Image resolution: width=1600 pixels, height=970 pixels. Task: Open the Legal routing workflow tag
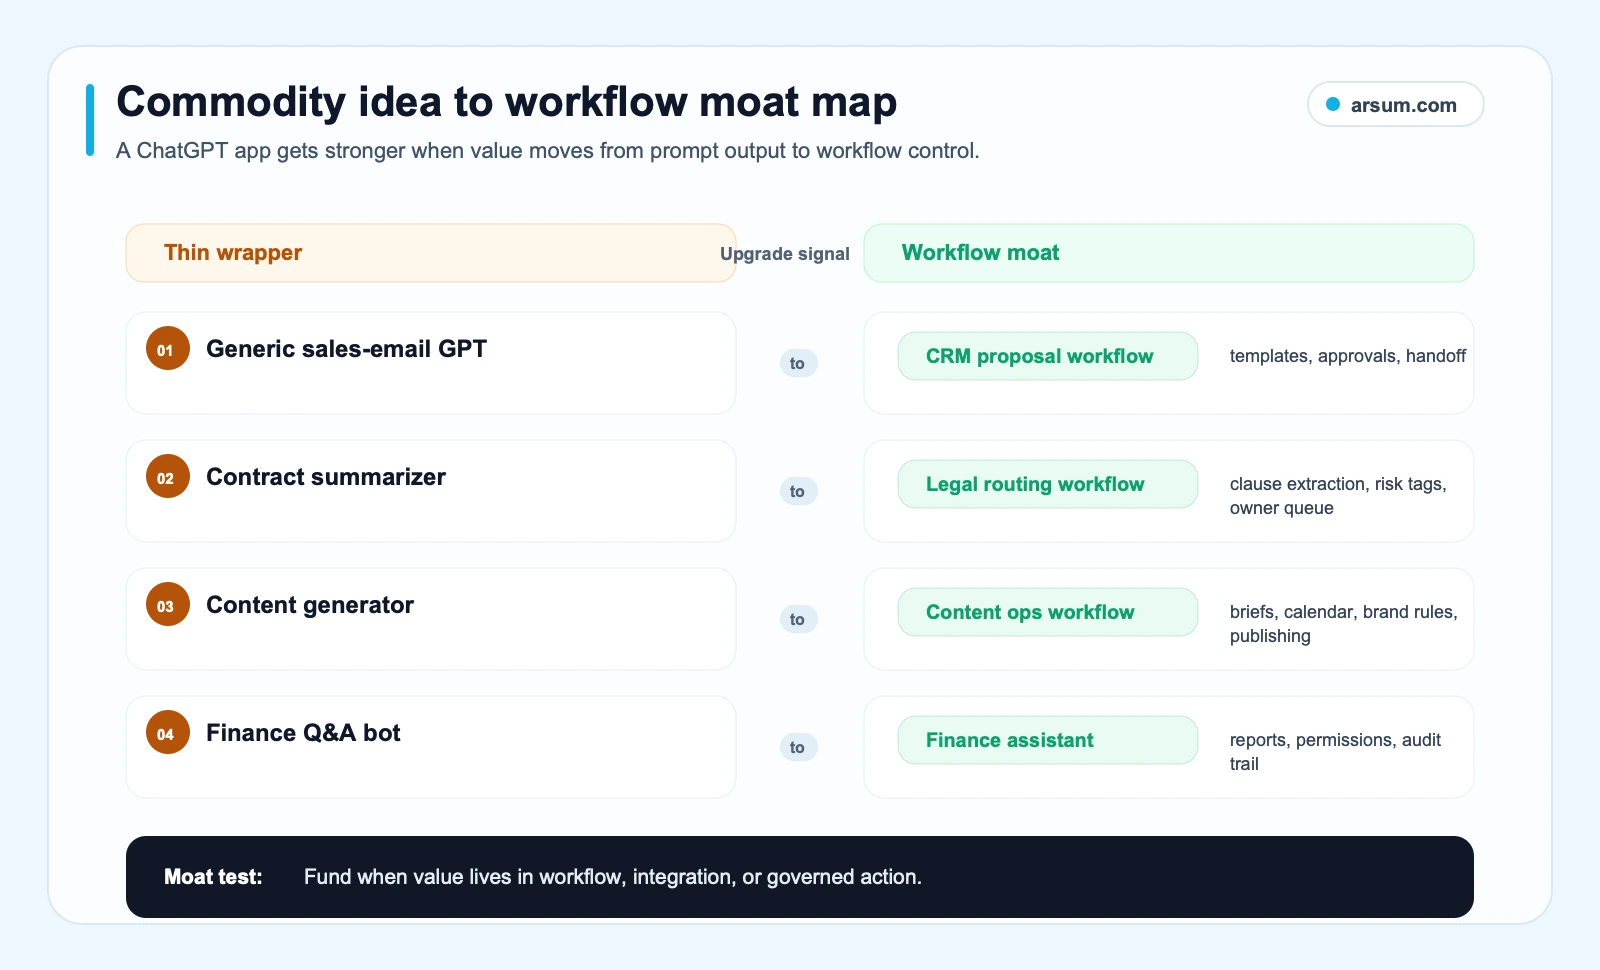click(x=1048, y=484)
